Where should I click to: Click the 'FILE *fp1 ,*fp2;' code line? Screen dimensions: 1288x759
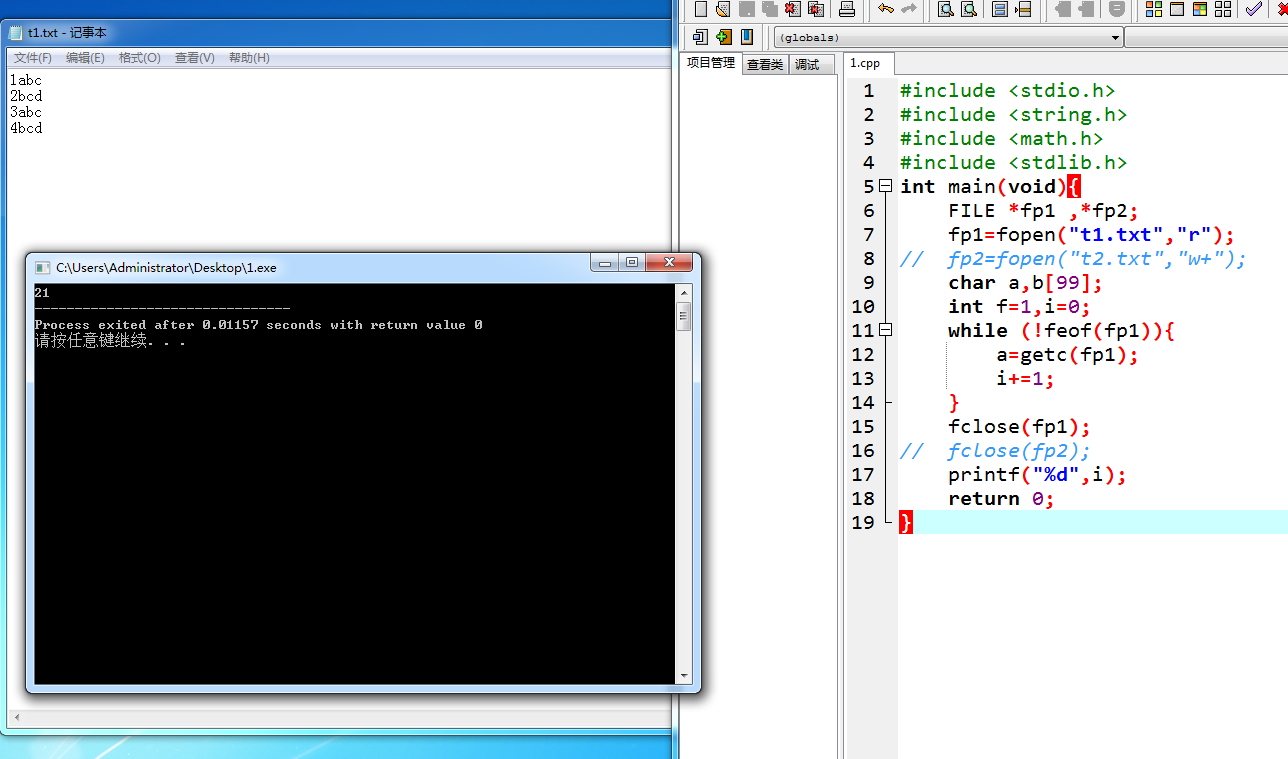pos(1043,210)
